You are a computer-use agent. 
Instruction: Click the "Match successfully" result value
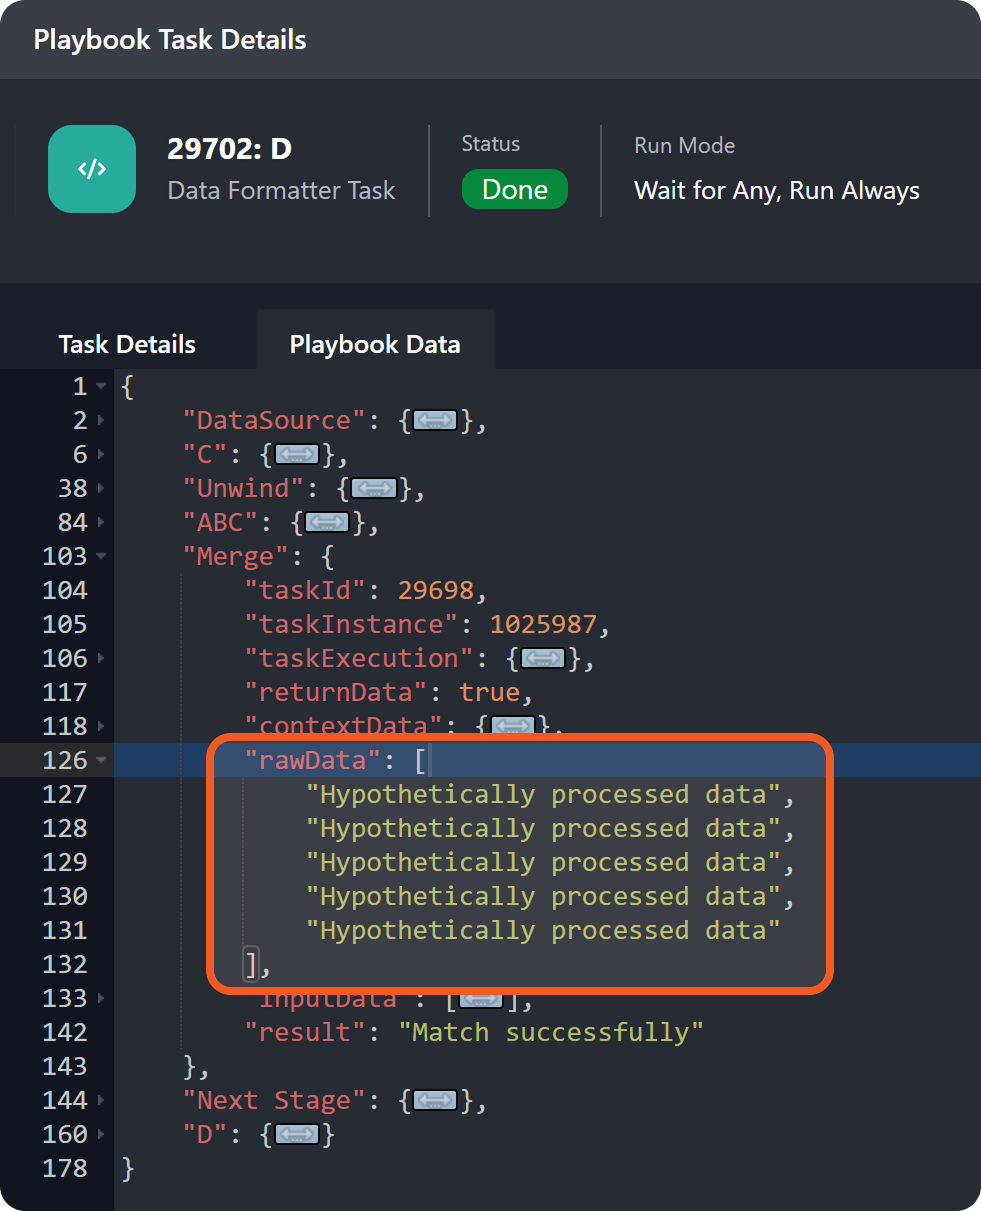click(557, 1032)
